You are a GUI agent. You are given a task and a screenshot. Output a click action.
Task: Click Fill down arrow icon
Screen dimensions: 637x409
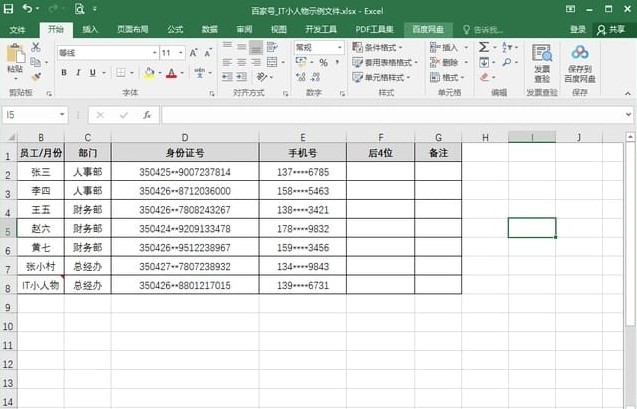(x=484, y=62)
